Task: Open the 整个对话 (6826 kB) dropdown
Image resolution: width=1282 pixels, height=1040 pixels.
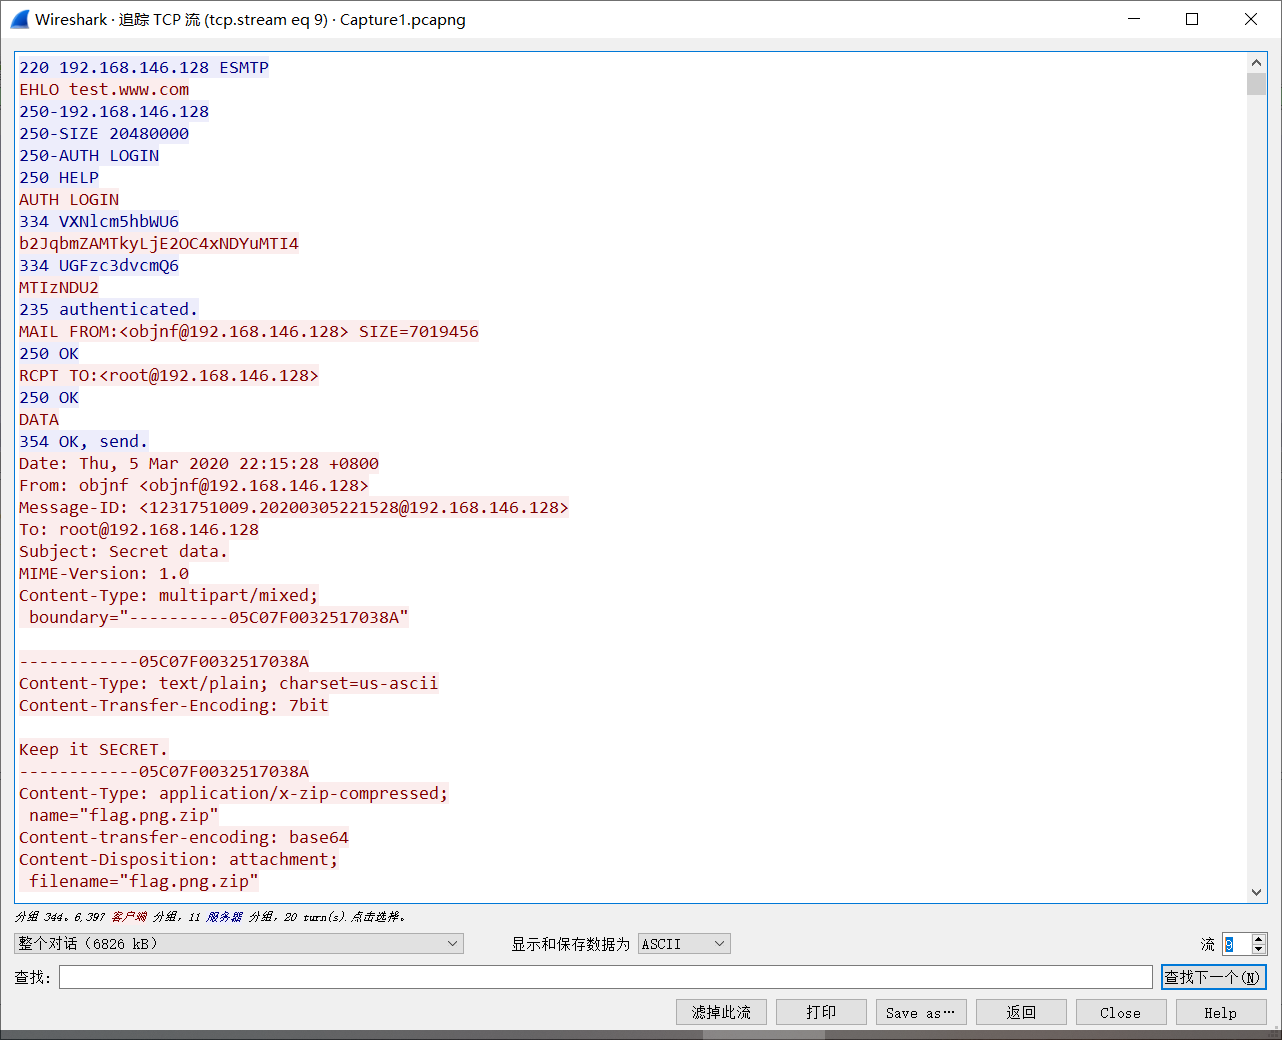Action: tap(239, 944)
